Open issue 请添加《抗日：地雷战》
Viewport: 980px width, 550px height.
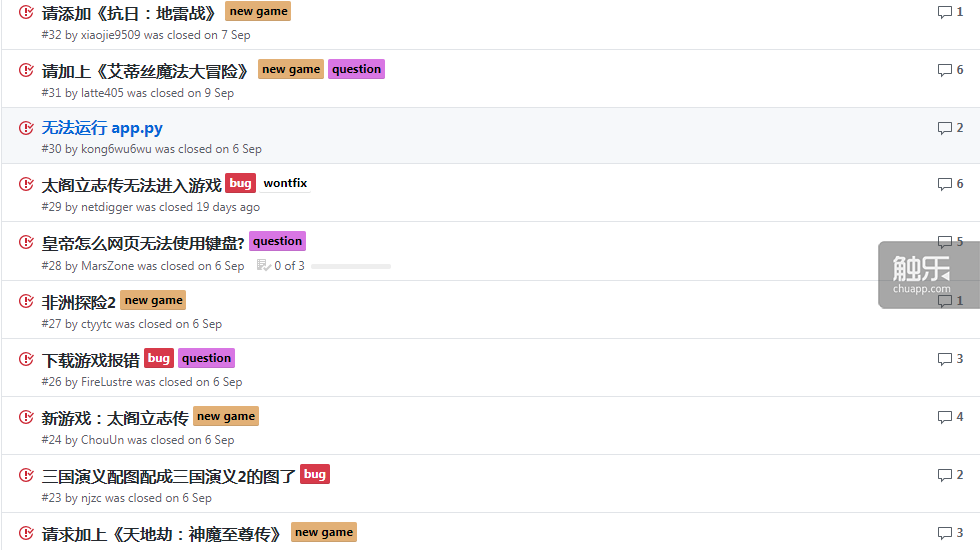[x=129, y=12]
